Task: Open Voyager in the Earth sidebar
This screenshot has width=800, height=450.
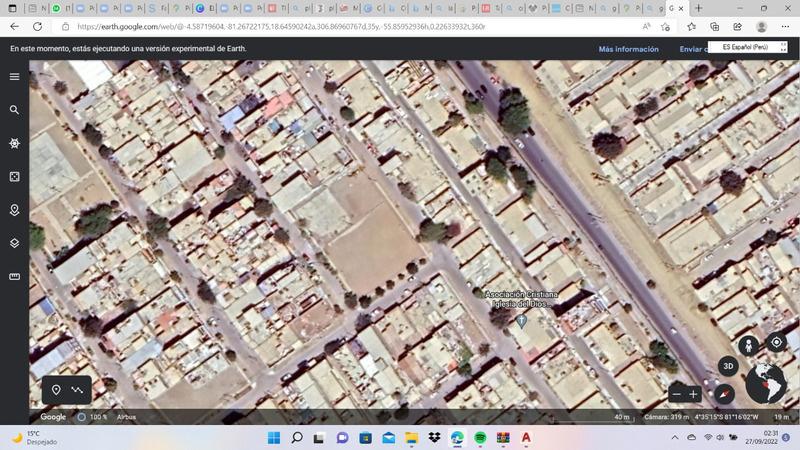Action: (14, 143)
